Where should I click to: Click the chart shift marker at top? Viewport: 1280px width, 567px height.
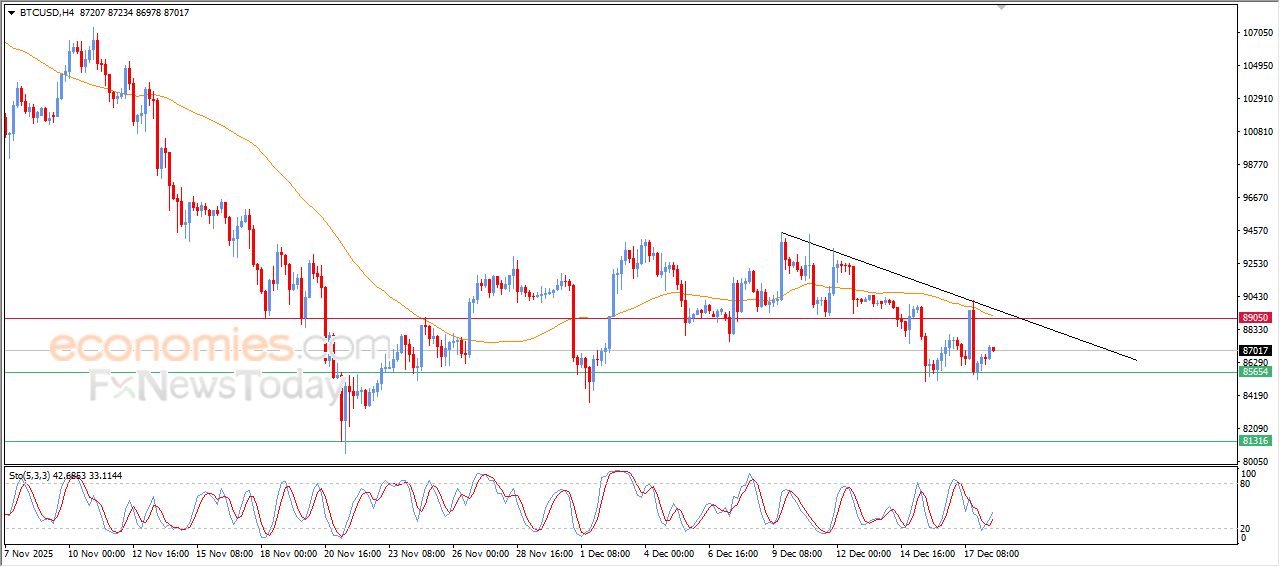click(x=1001, y=7)
